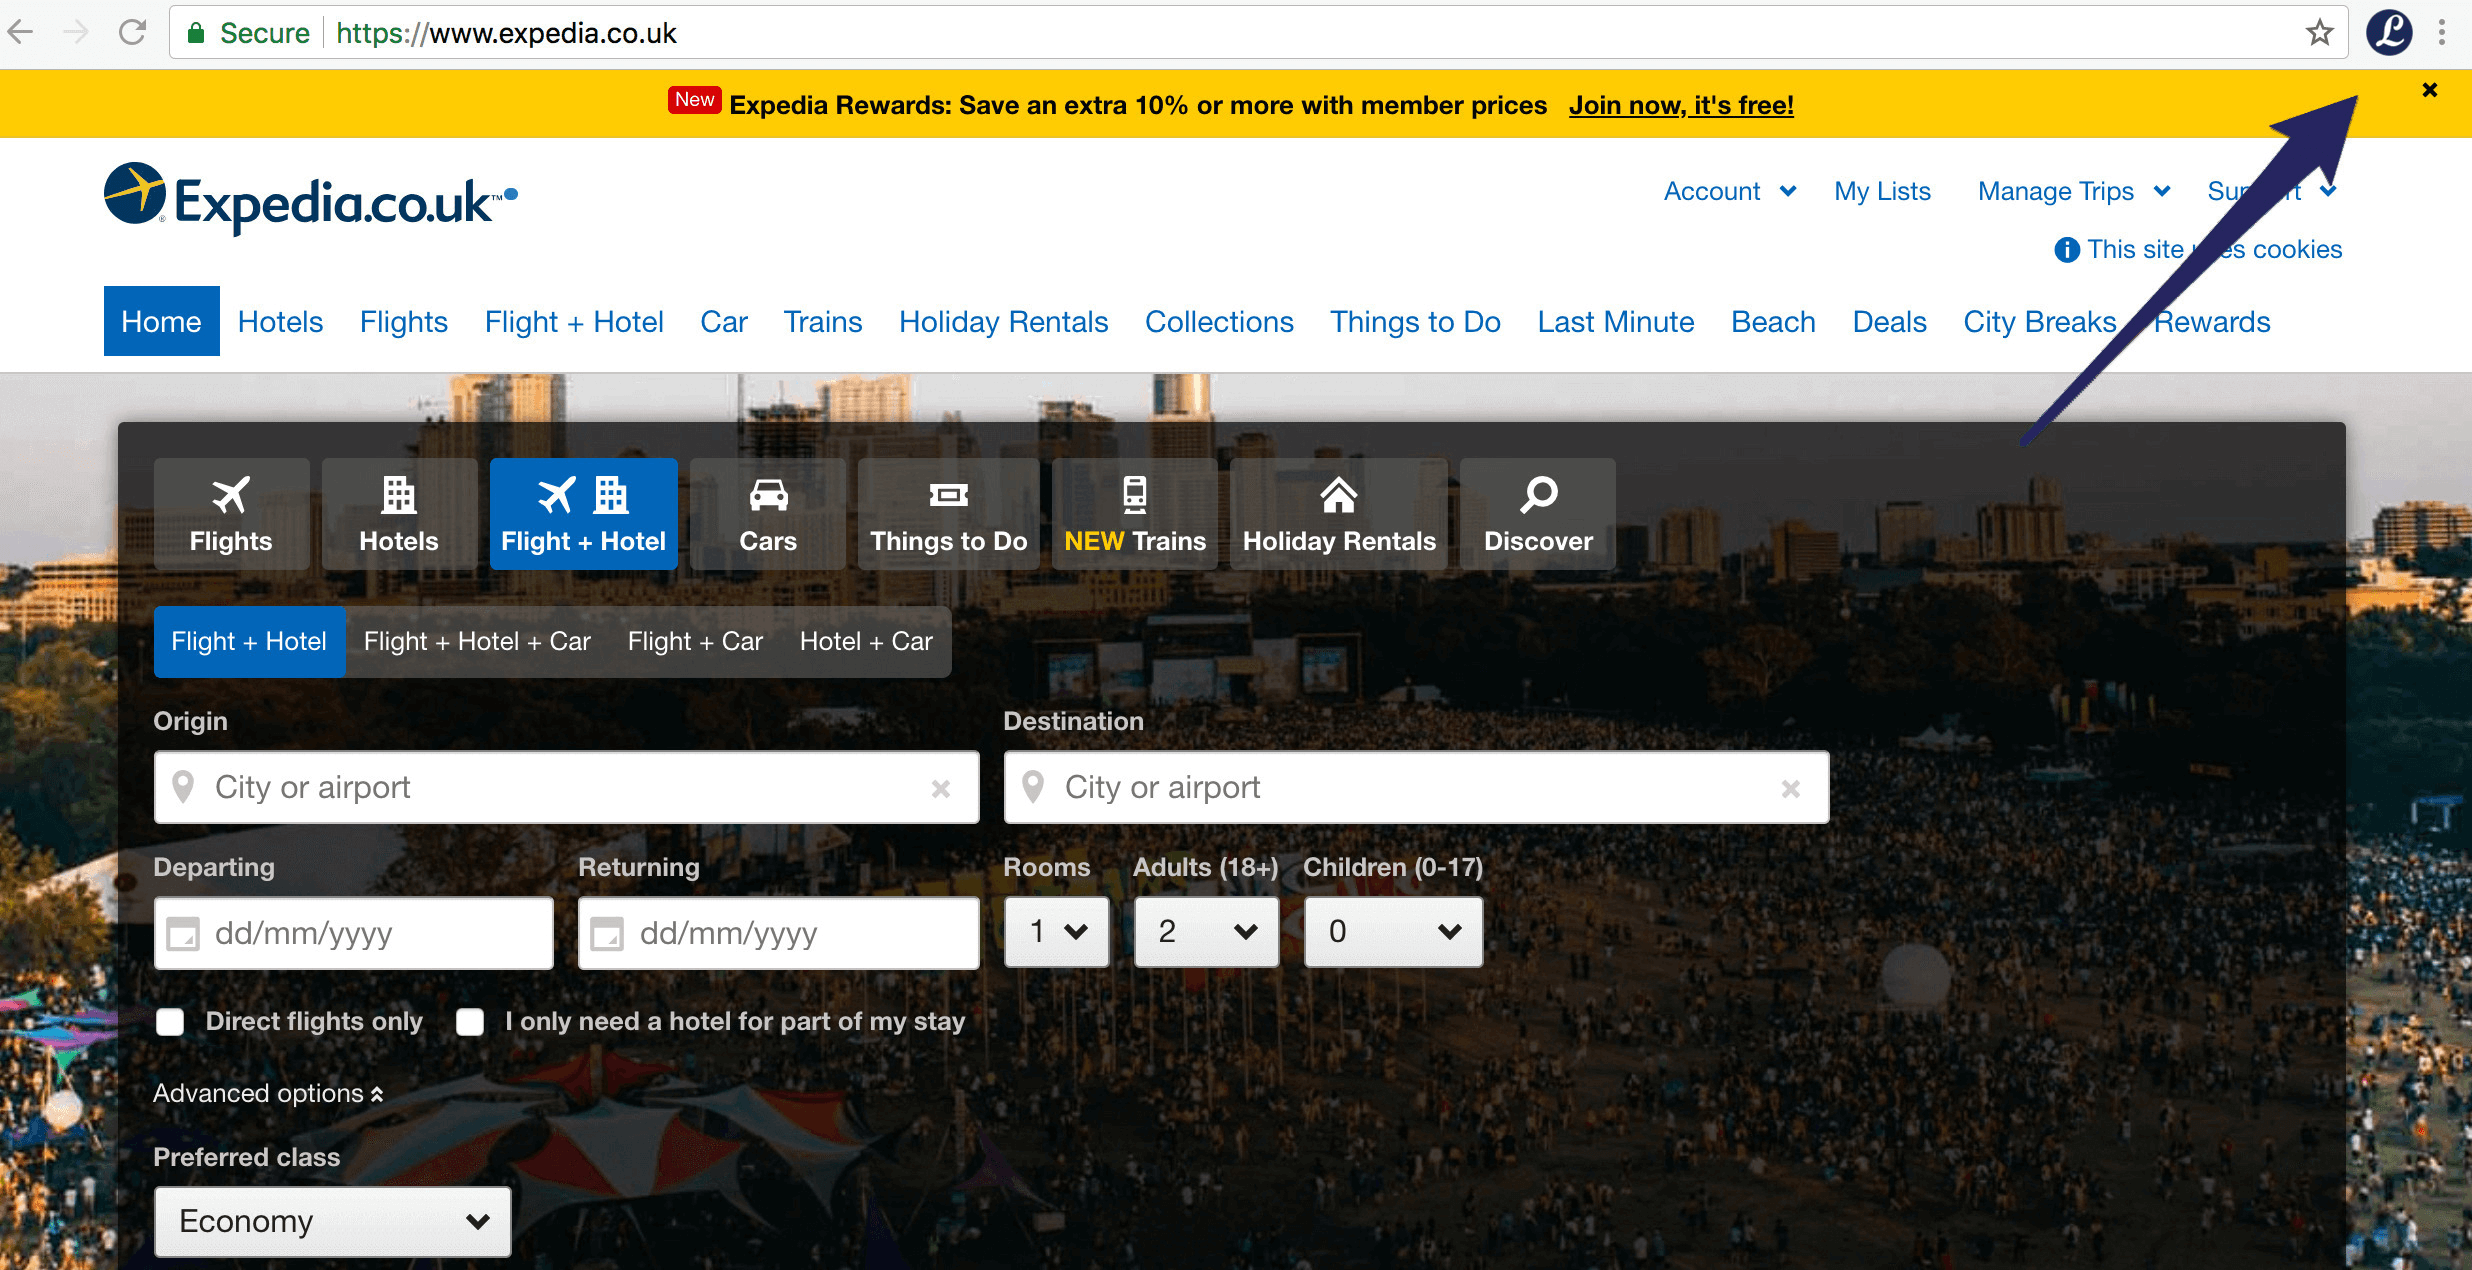The width and height of the screenshot is (2472, 1270).
Task: Open Deals in top navigation
Action: tap(1889, 322)
